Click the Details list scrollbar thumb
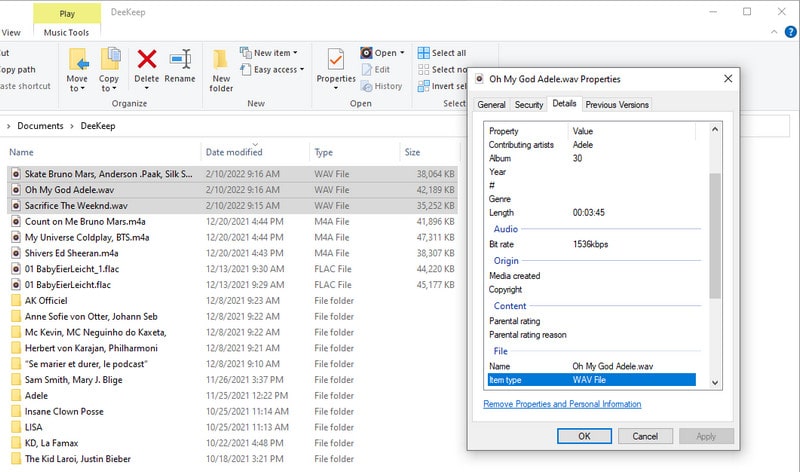Viewport: 800px width, 472px height. [715, 236]
